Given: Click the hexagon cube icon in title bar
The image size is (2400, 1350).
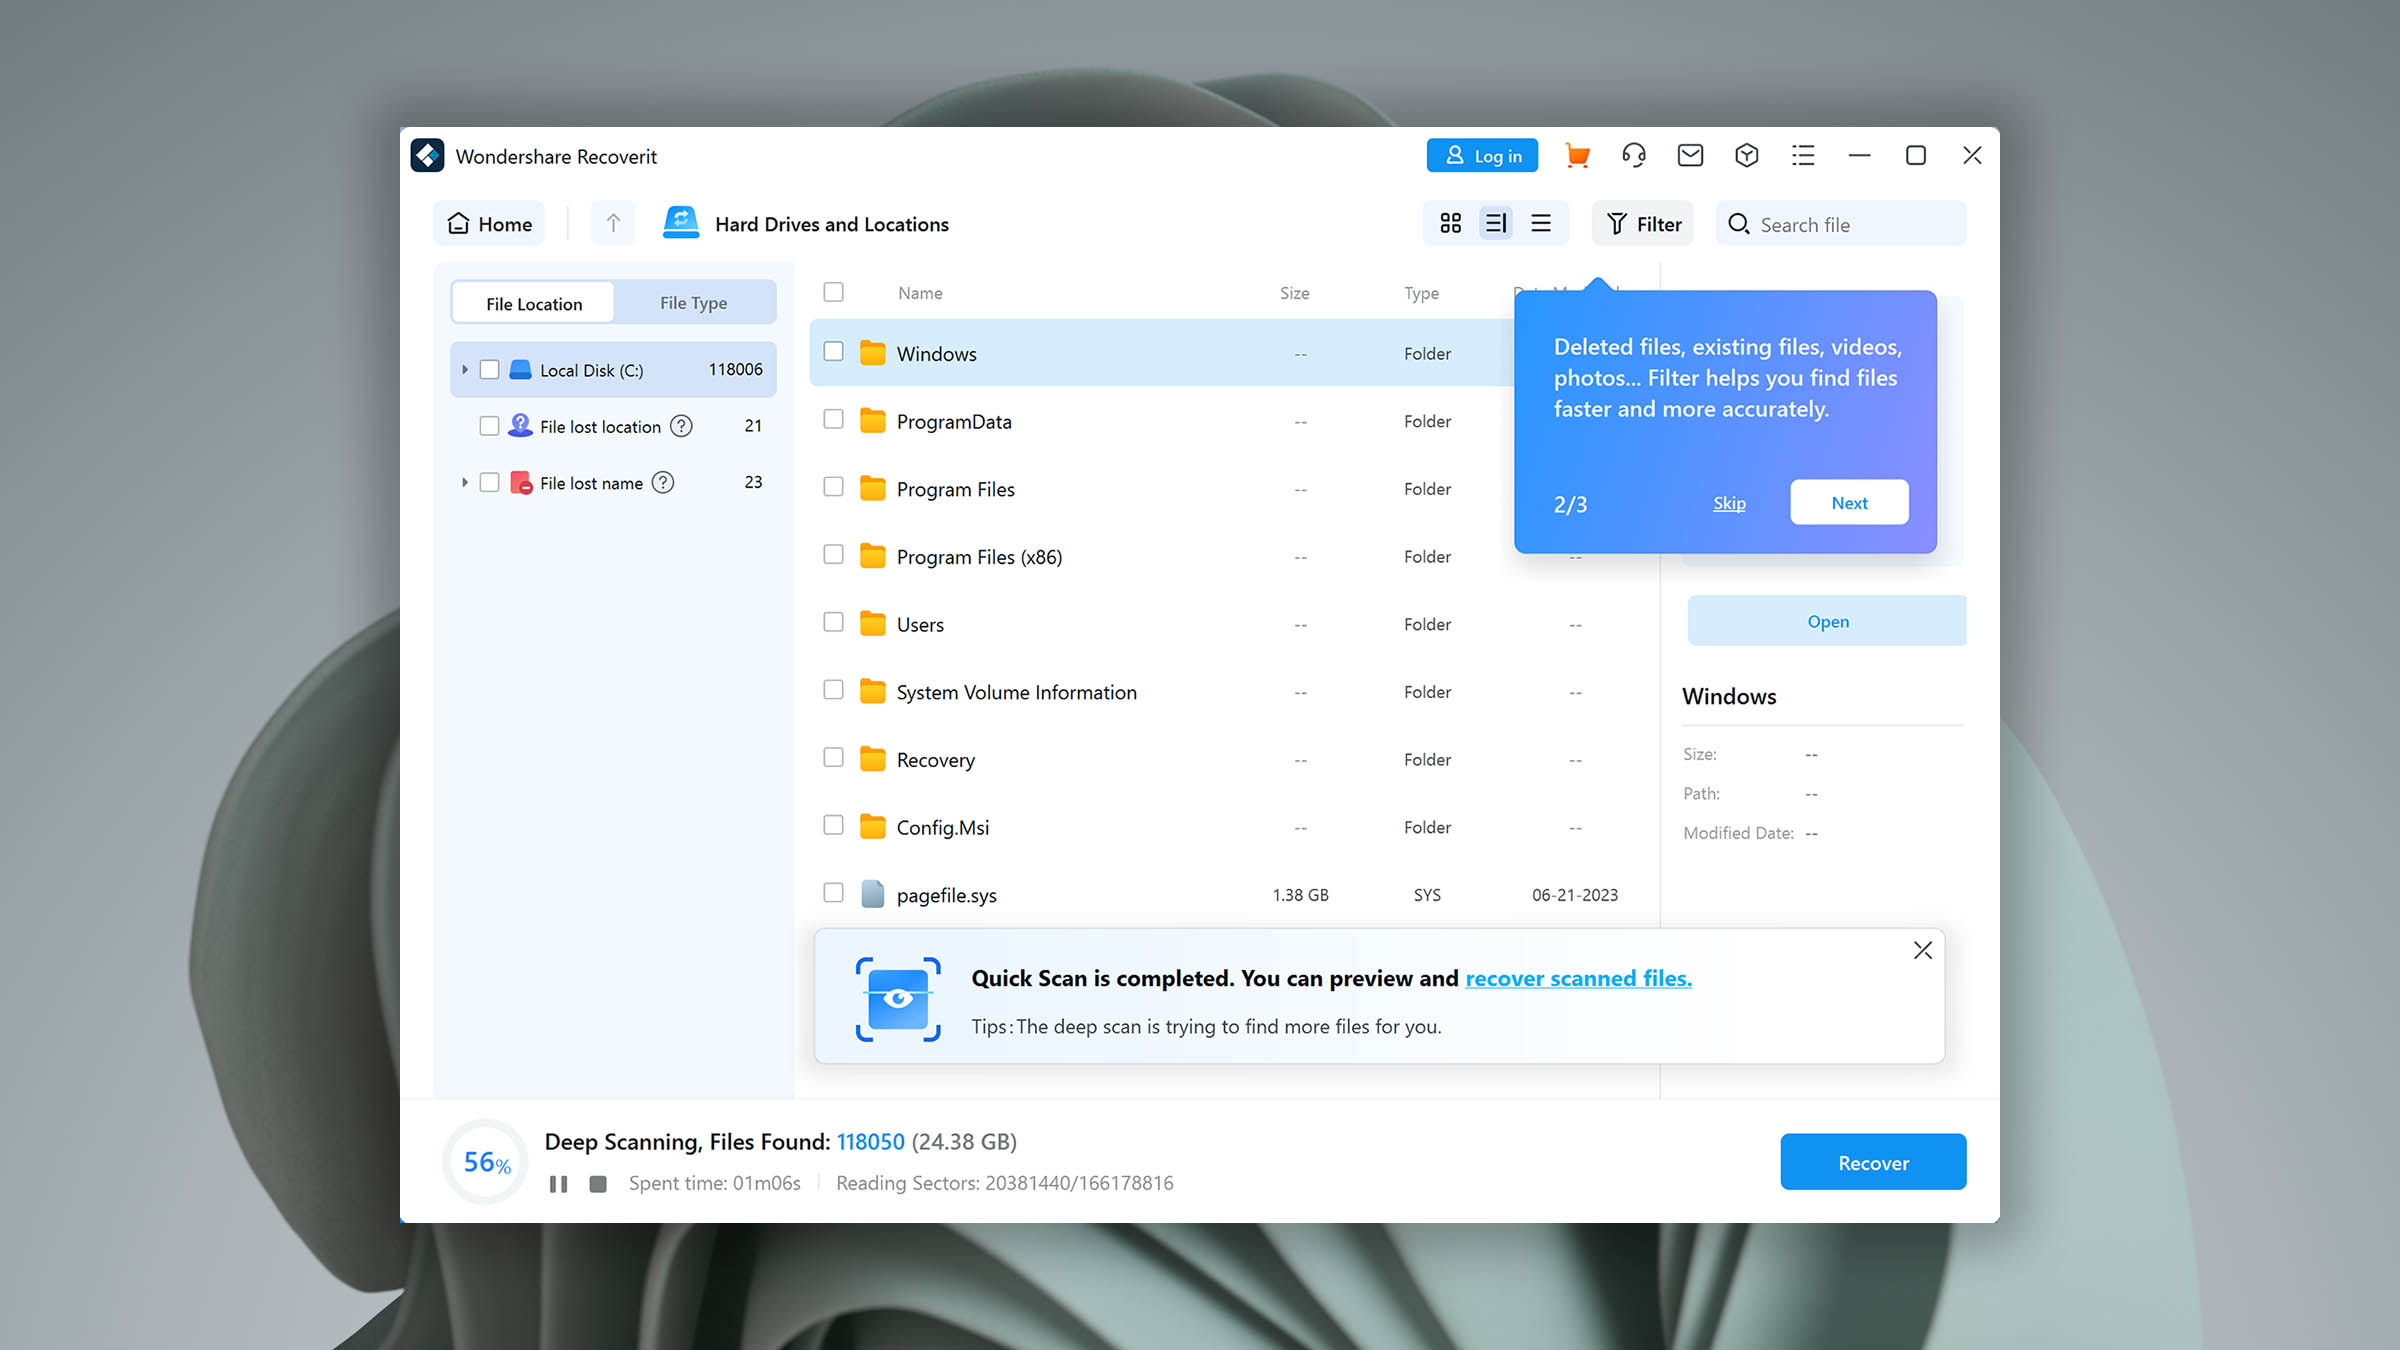Looking at the screenshot, I should coord(1747,156).
